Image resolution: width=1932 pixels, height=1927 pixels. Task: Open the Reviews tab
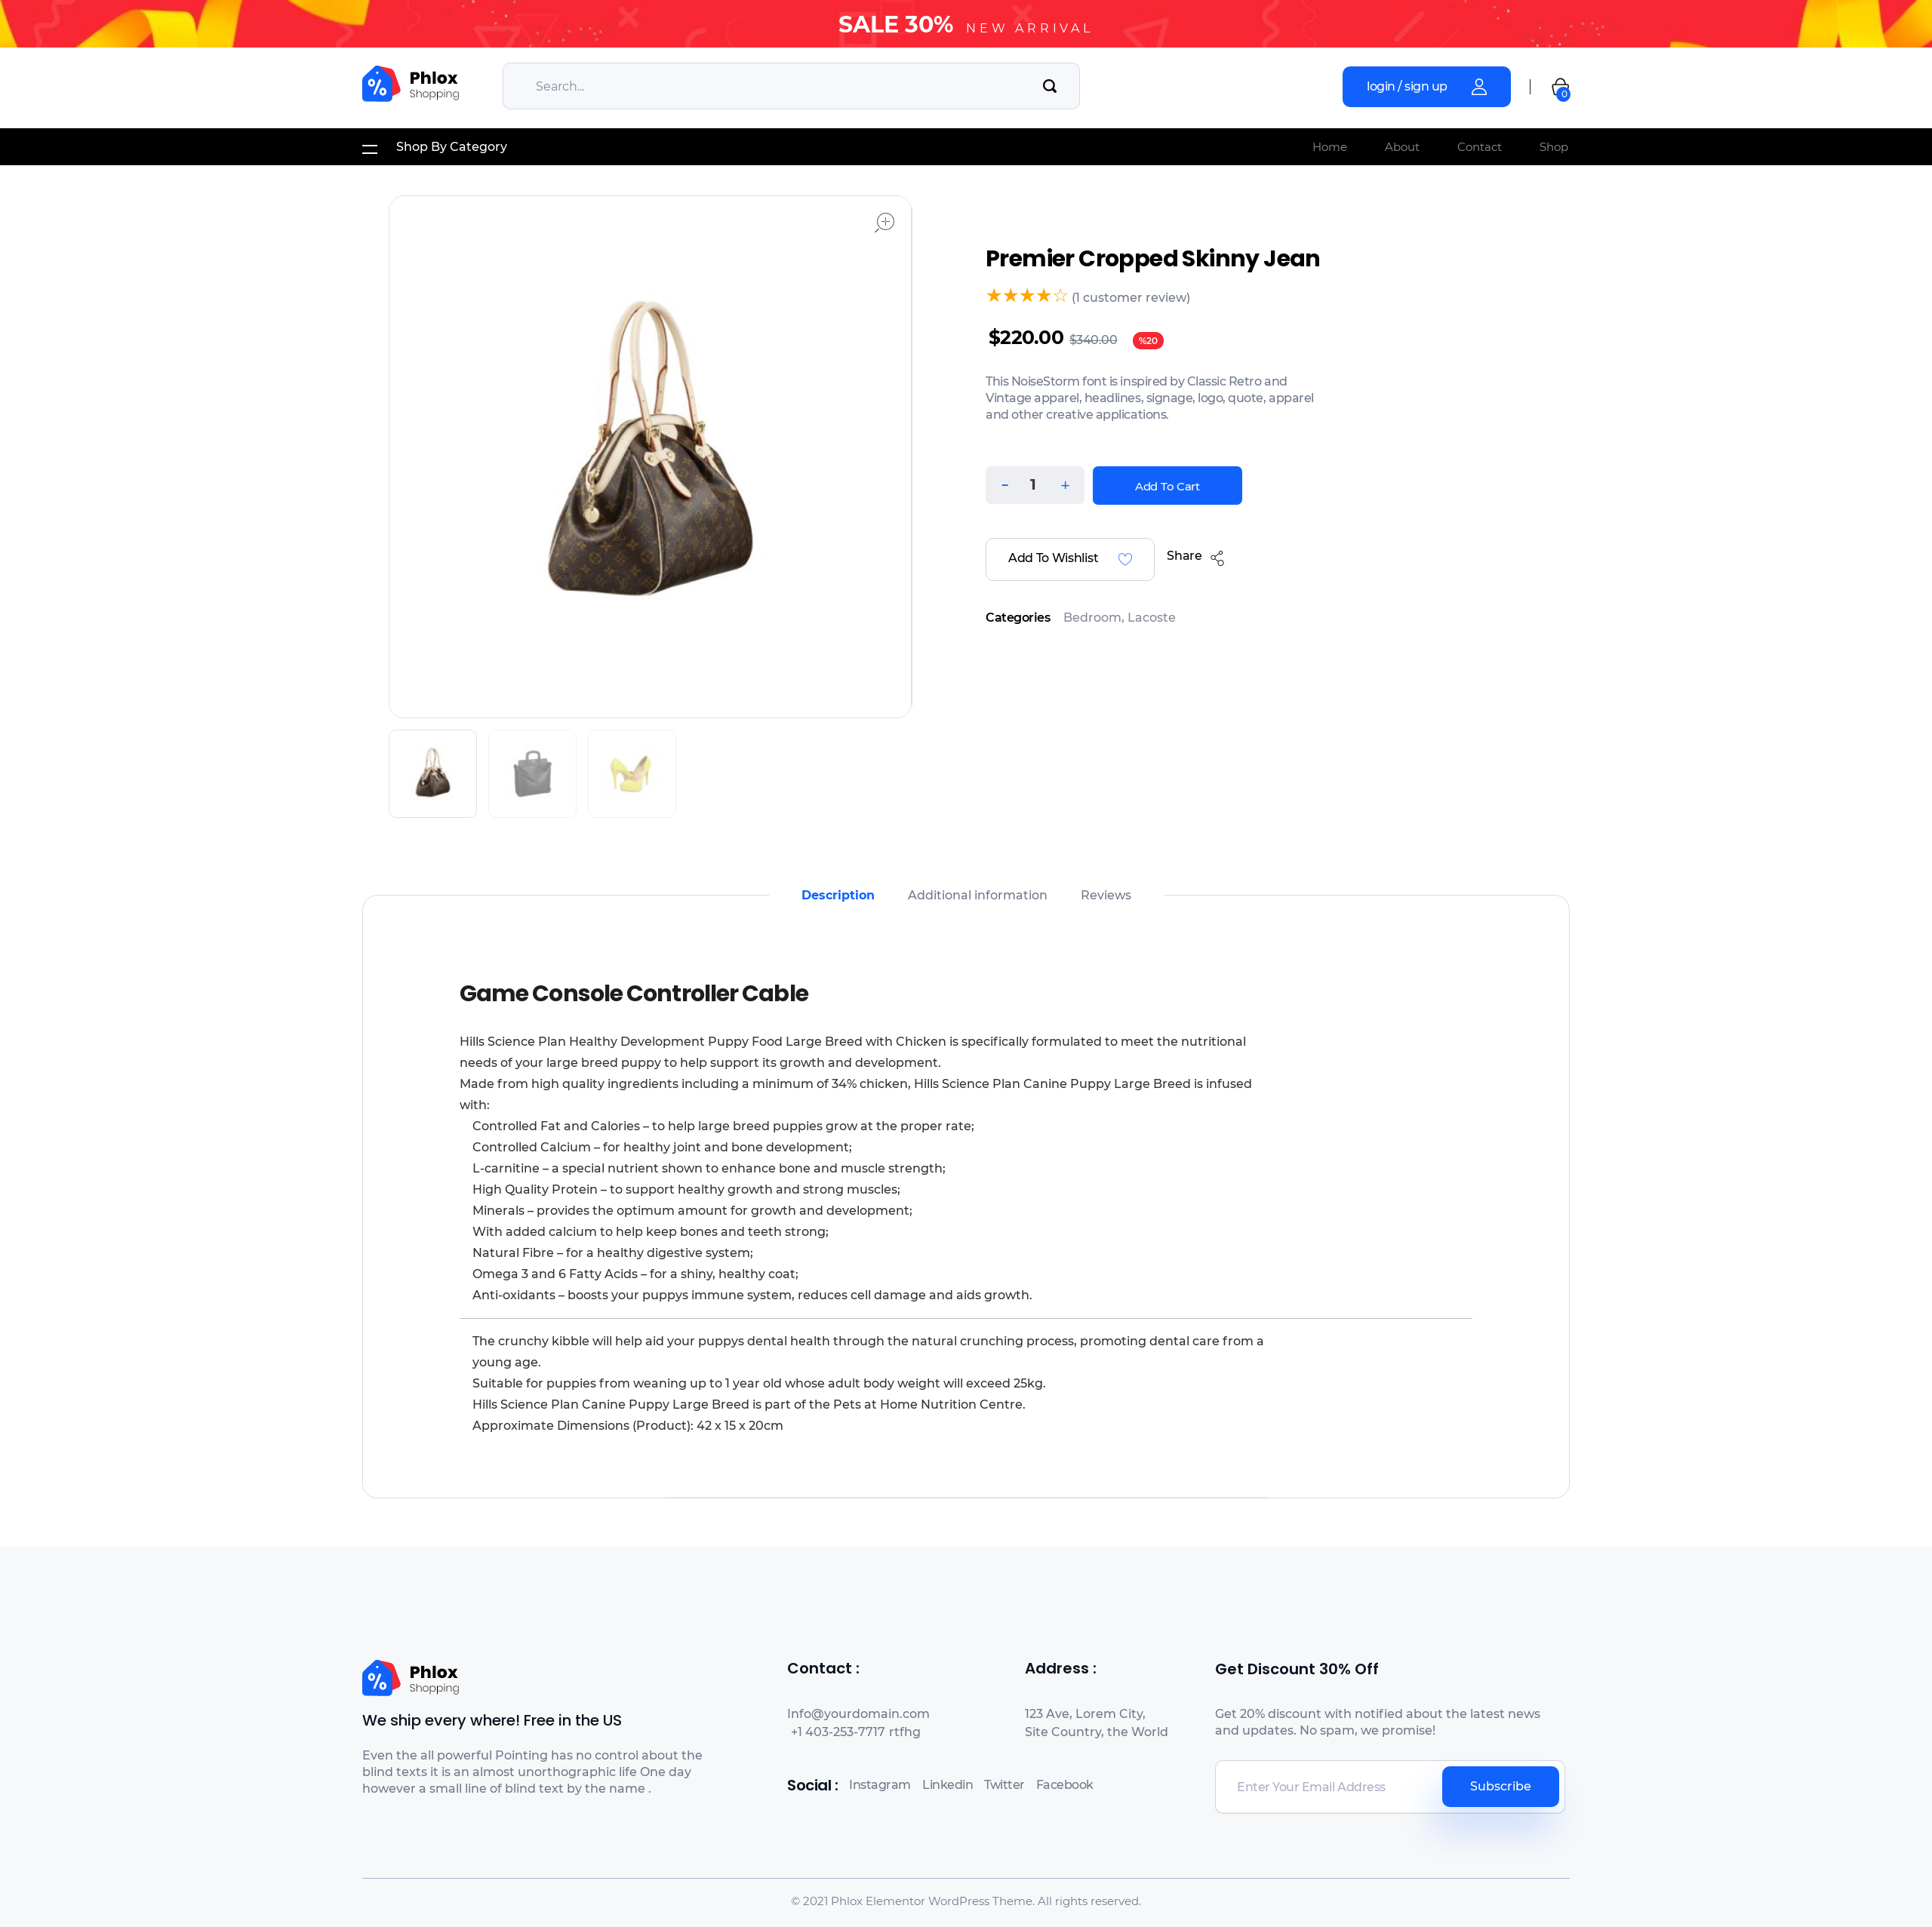point(1105,895)
